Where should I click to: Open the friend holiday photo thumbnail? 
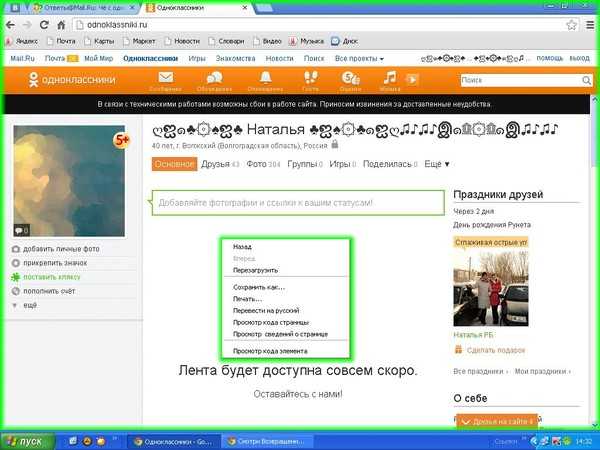491,289
